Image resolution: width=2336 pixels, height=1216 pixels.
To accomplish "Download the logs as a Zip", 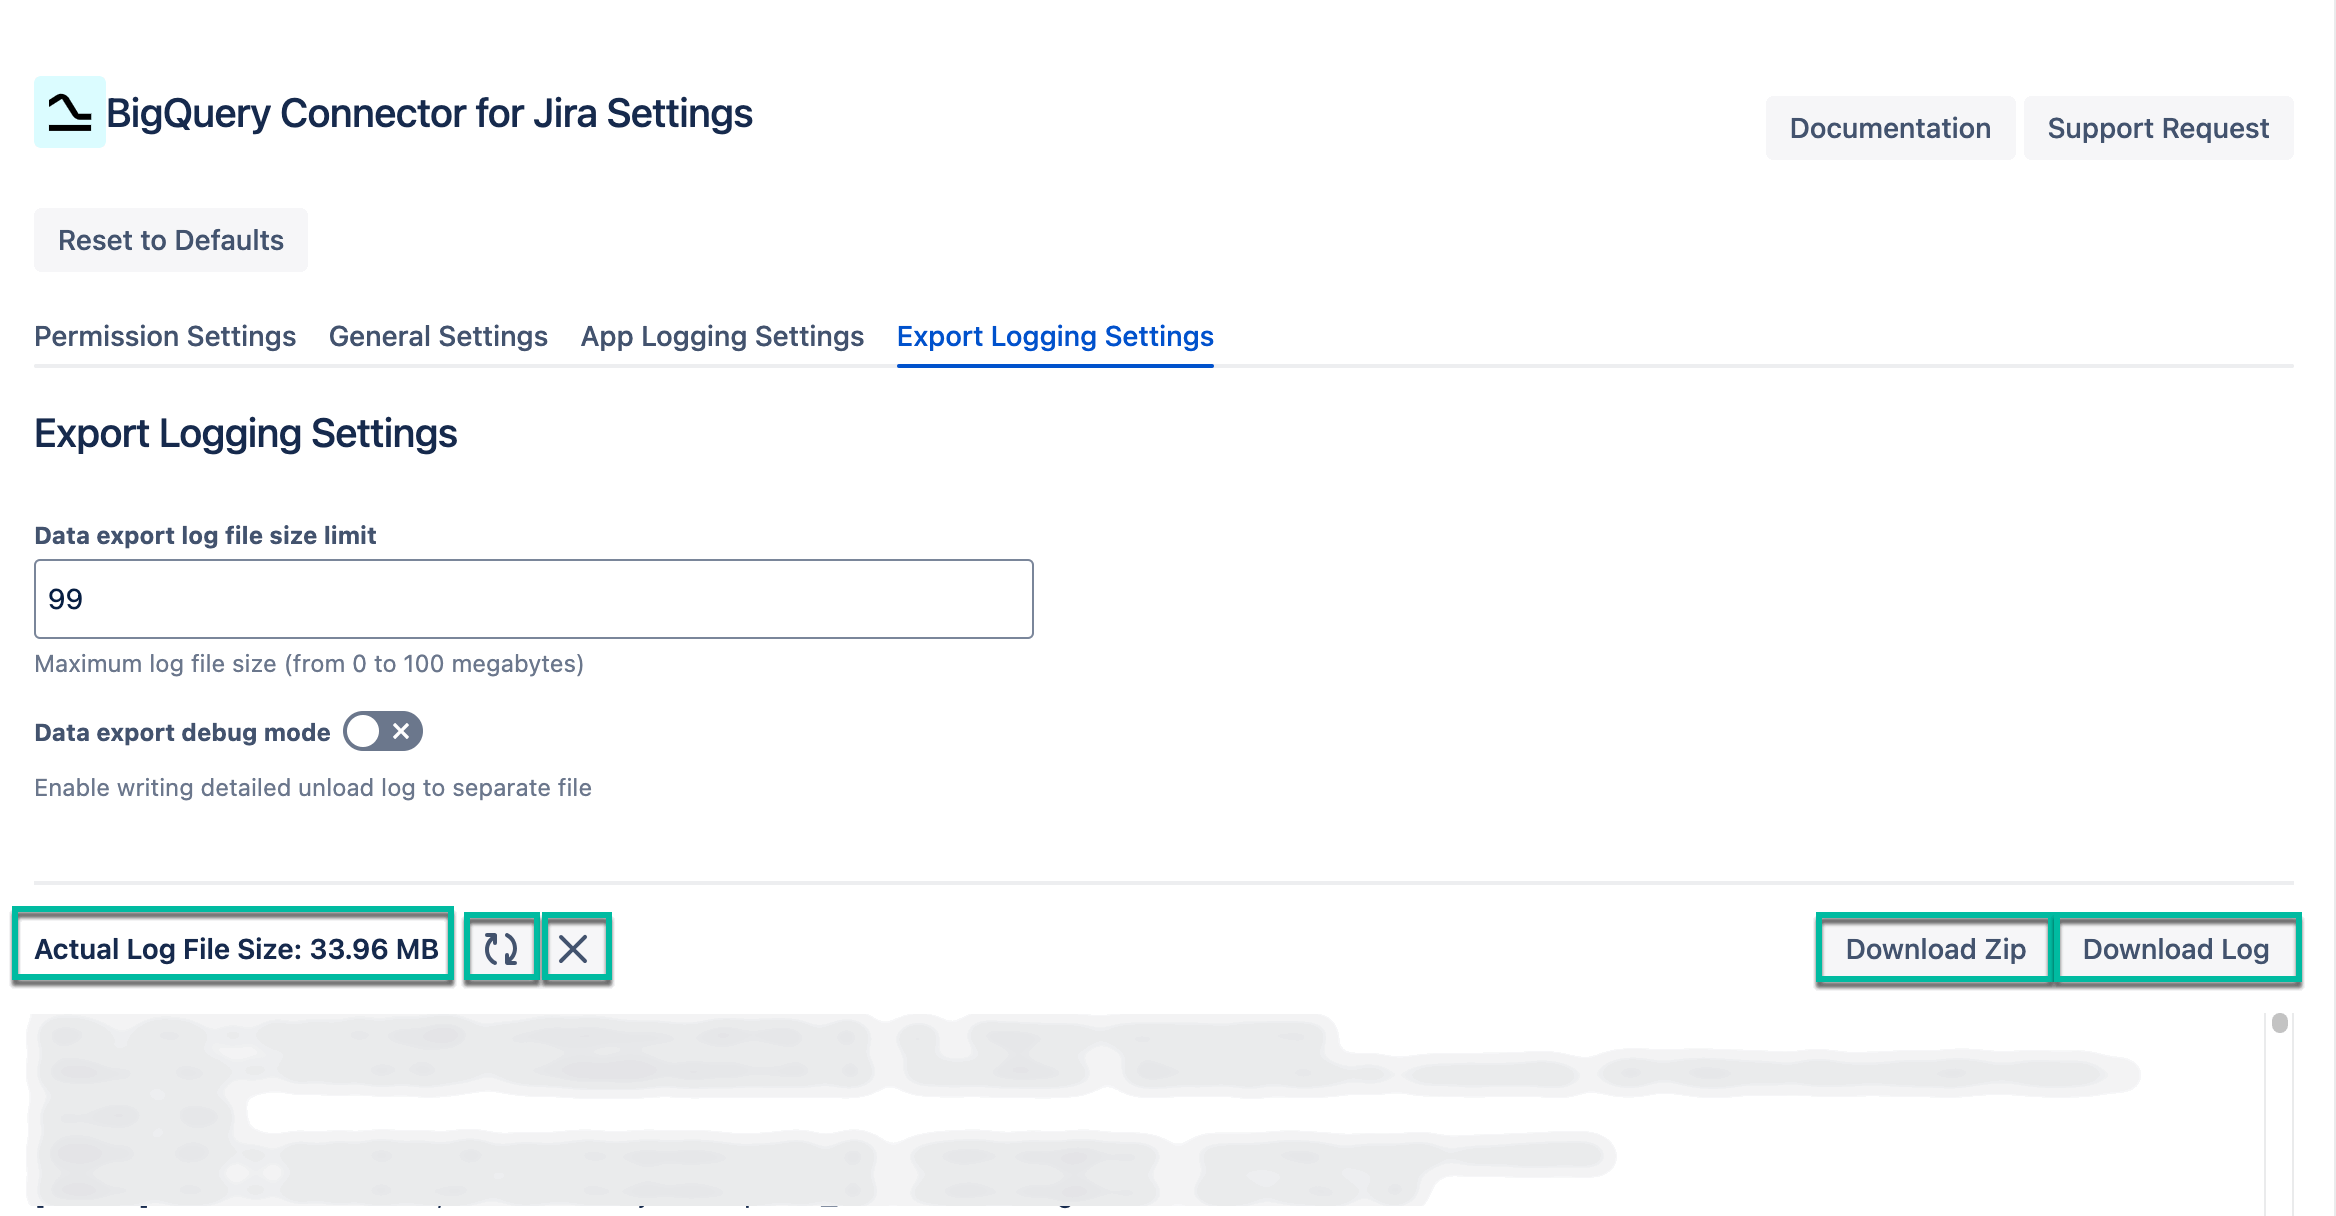I will pos(1935,948).
